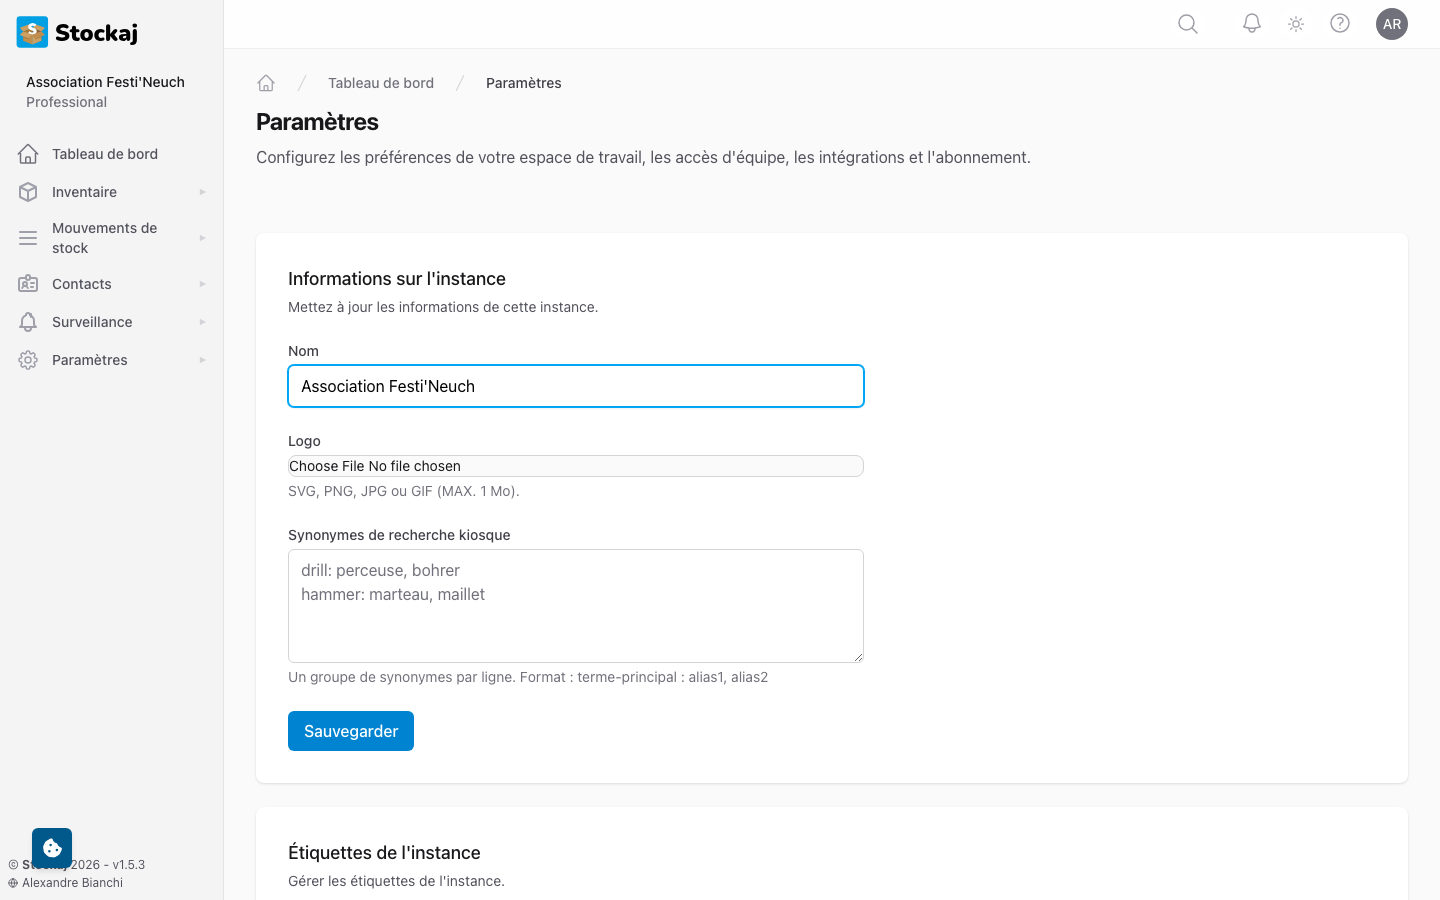This screenshot has width=1440, height=900.
Task: Expand the Mouvements de stock arrow
Action: pyautogui.click(x=202, y=238)
